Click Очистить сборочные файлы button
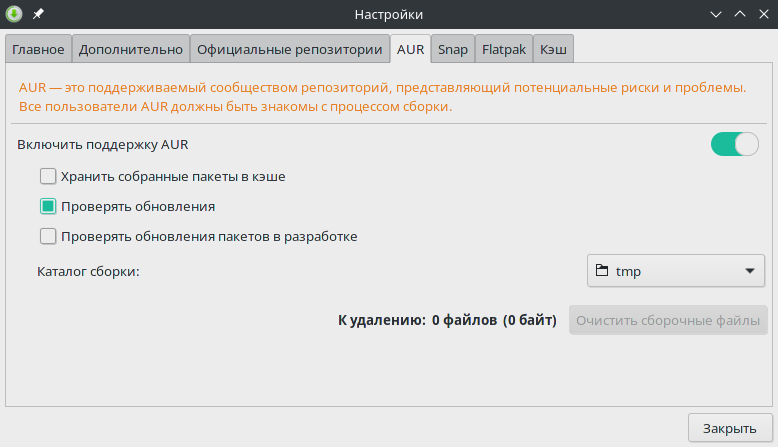Image resolution: width=778 pixels, height=447 pixels. tap(668, 320)
